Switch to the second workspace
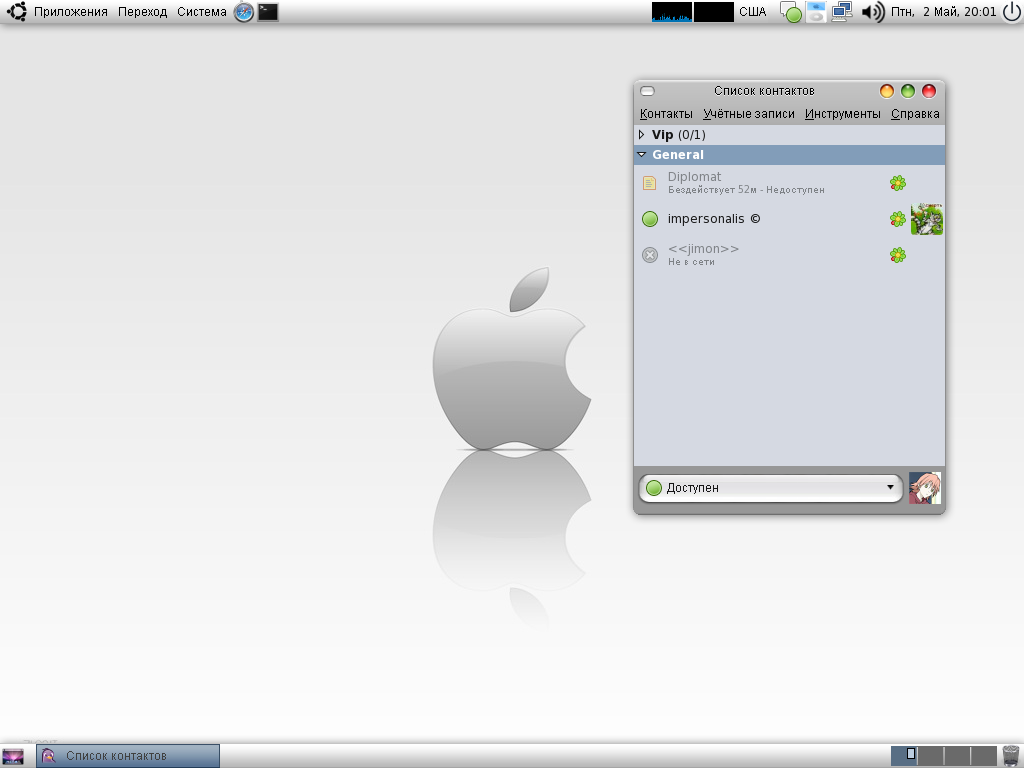Screen dimensions: 1024x768 (x=931, y=755)
